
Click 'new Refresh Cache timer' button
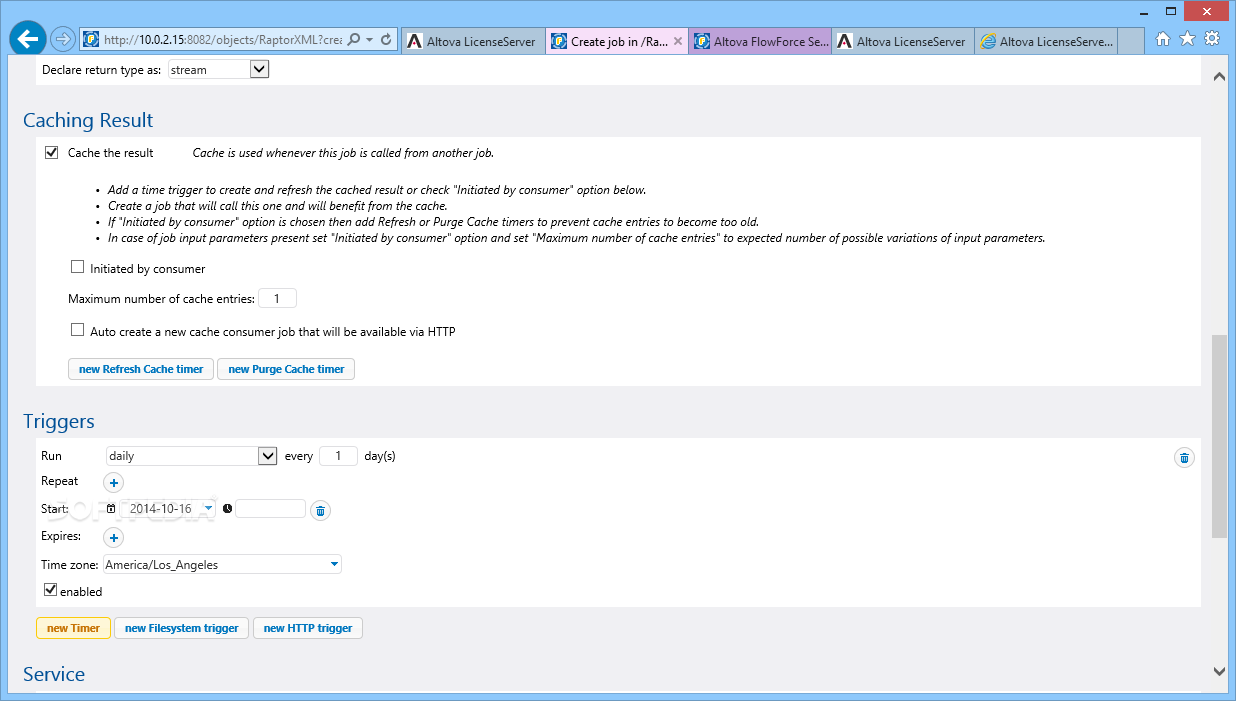(x=141, y=369)
